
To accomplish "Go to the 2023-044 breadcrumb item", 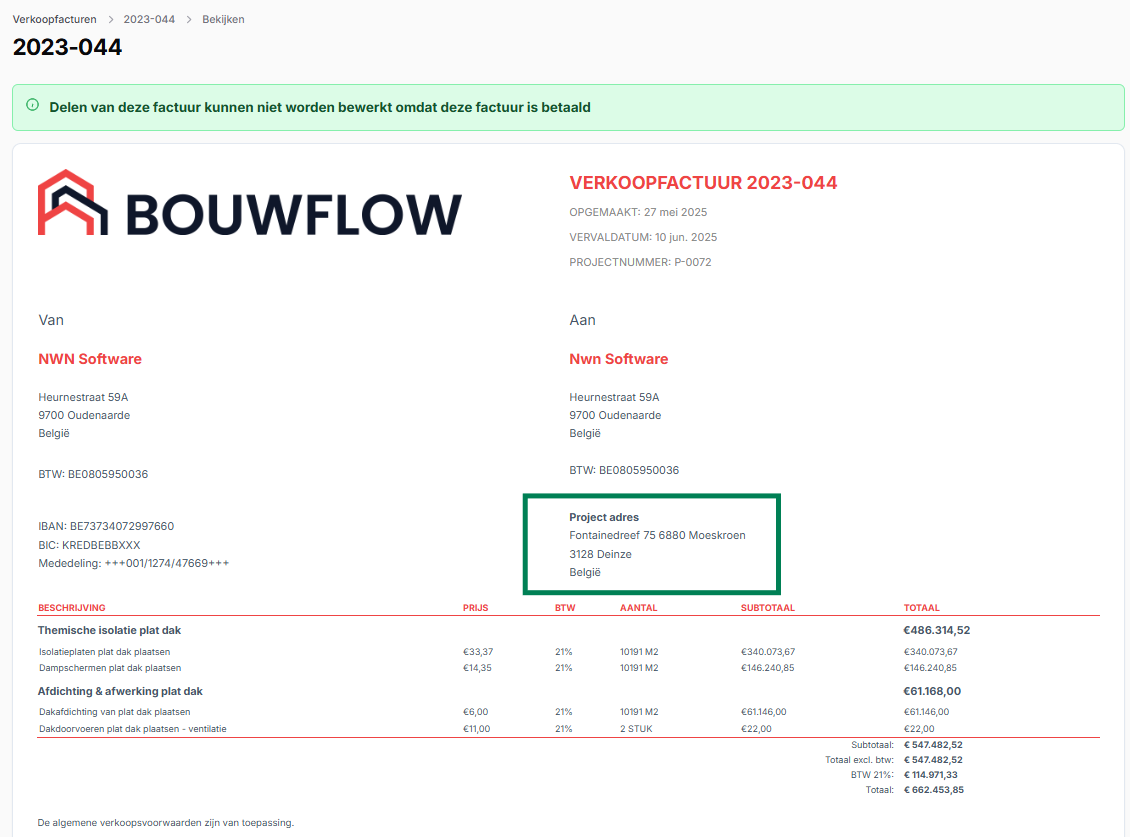I will pyautogui.click(x=149, y=19).
